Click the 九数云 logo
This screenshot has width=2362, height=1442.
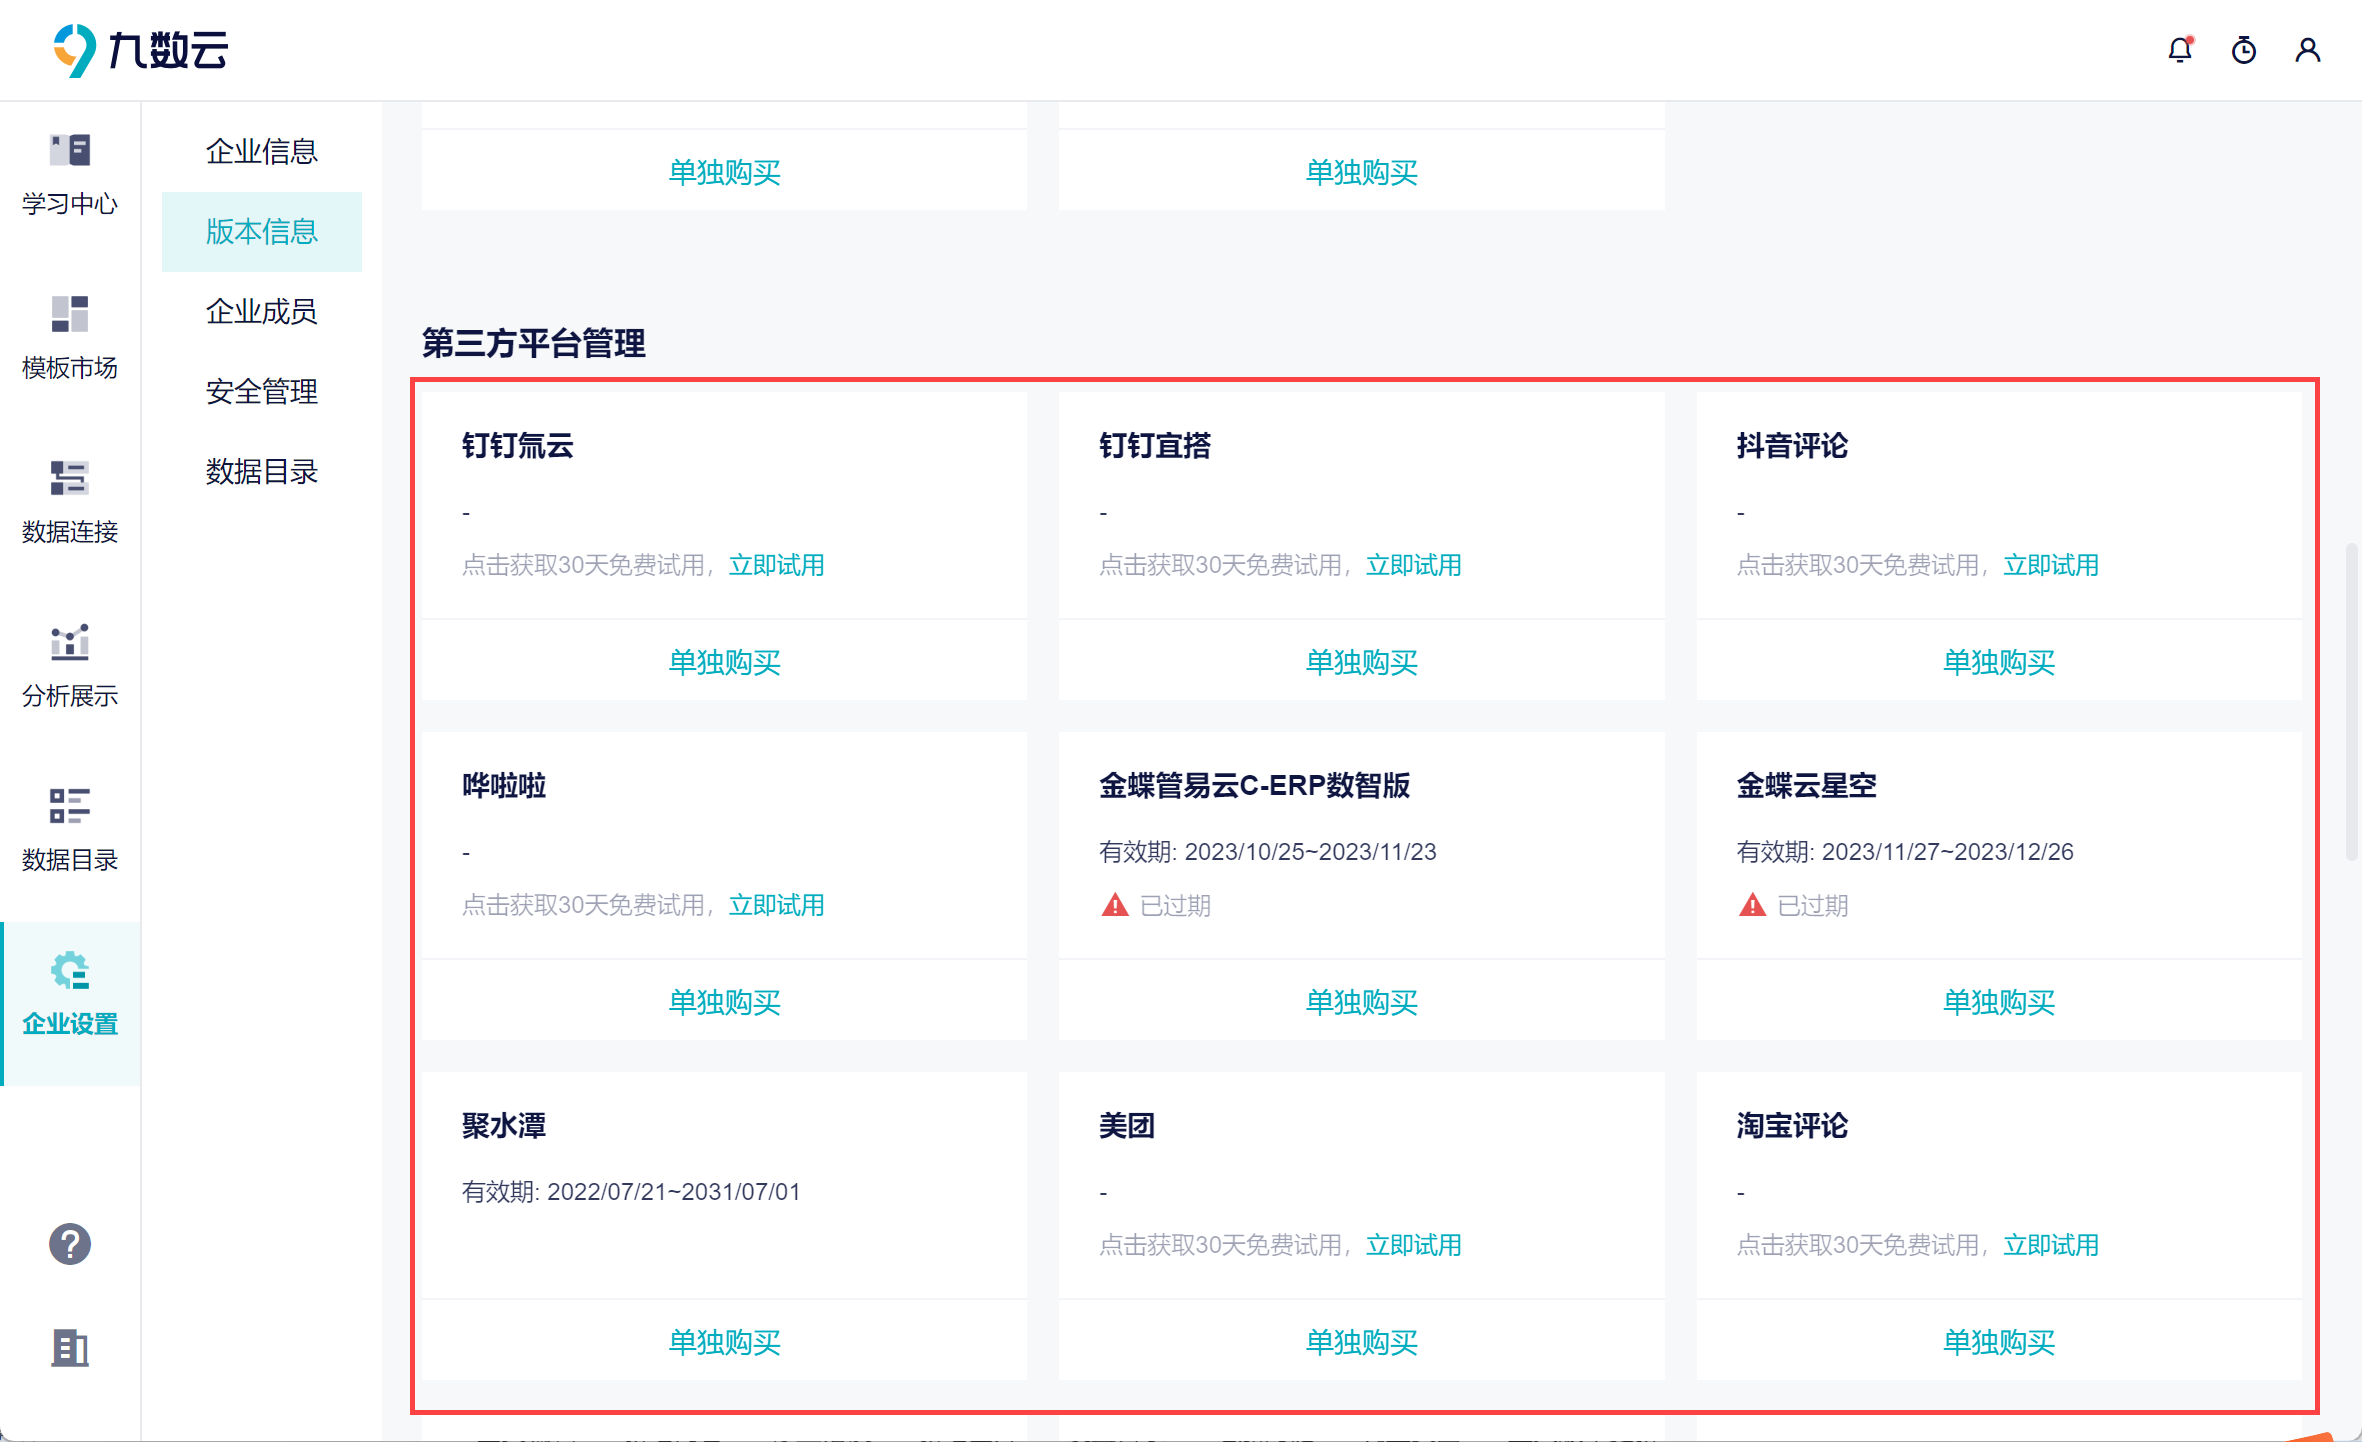[x=142, y=50]
